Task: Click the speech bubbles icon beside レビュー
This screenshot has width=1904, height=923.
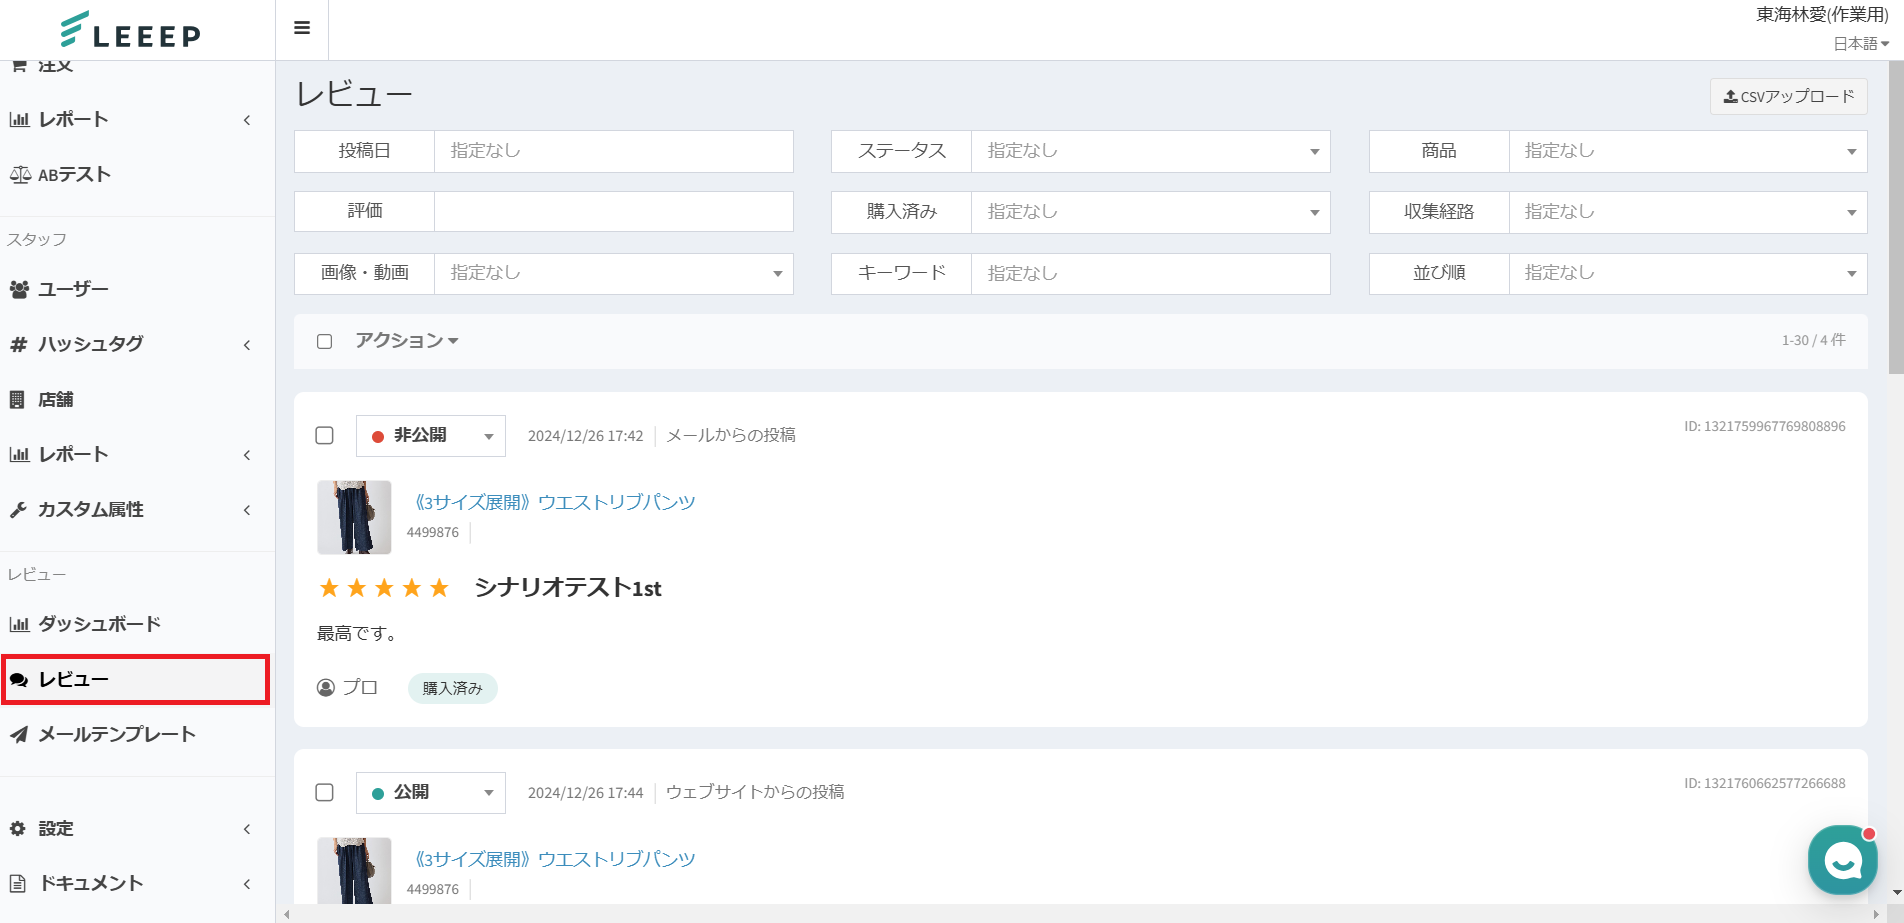Action: click(19, 679)
